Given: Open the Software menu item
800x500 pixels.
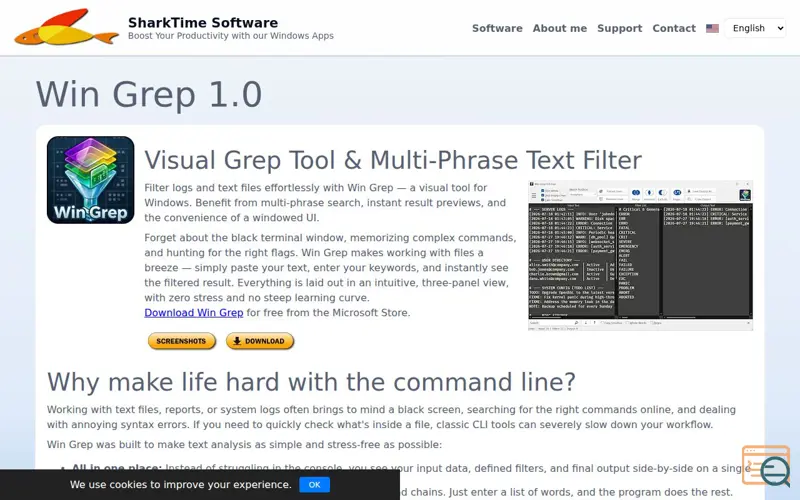Looking at the screenshot, I should [x=497, y=29].
